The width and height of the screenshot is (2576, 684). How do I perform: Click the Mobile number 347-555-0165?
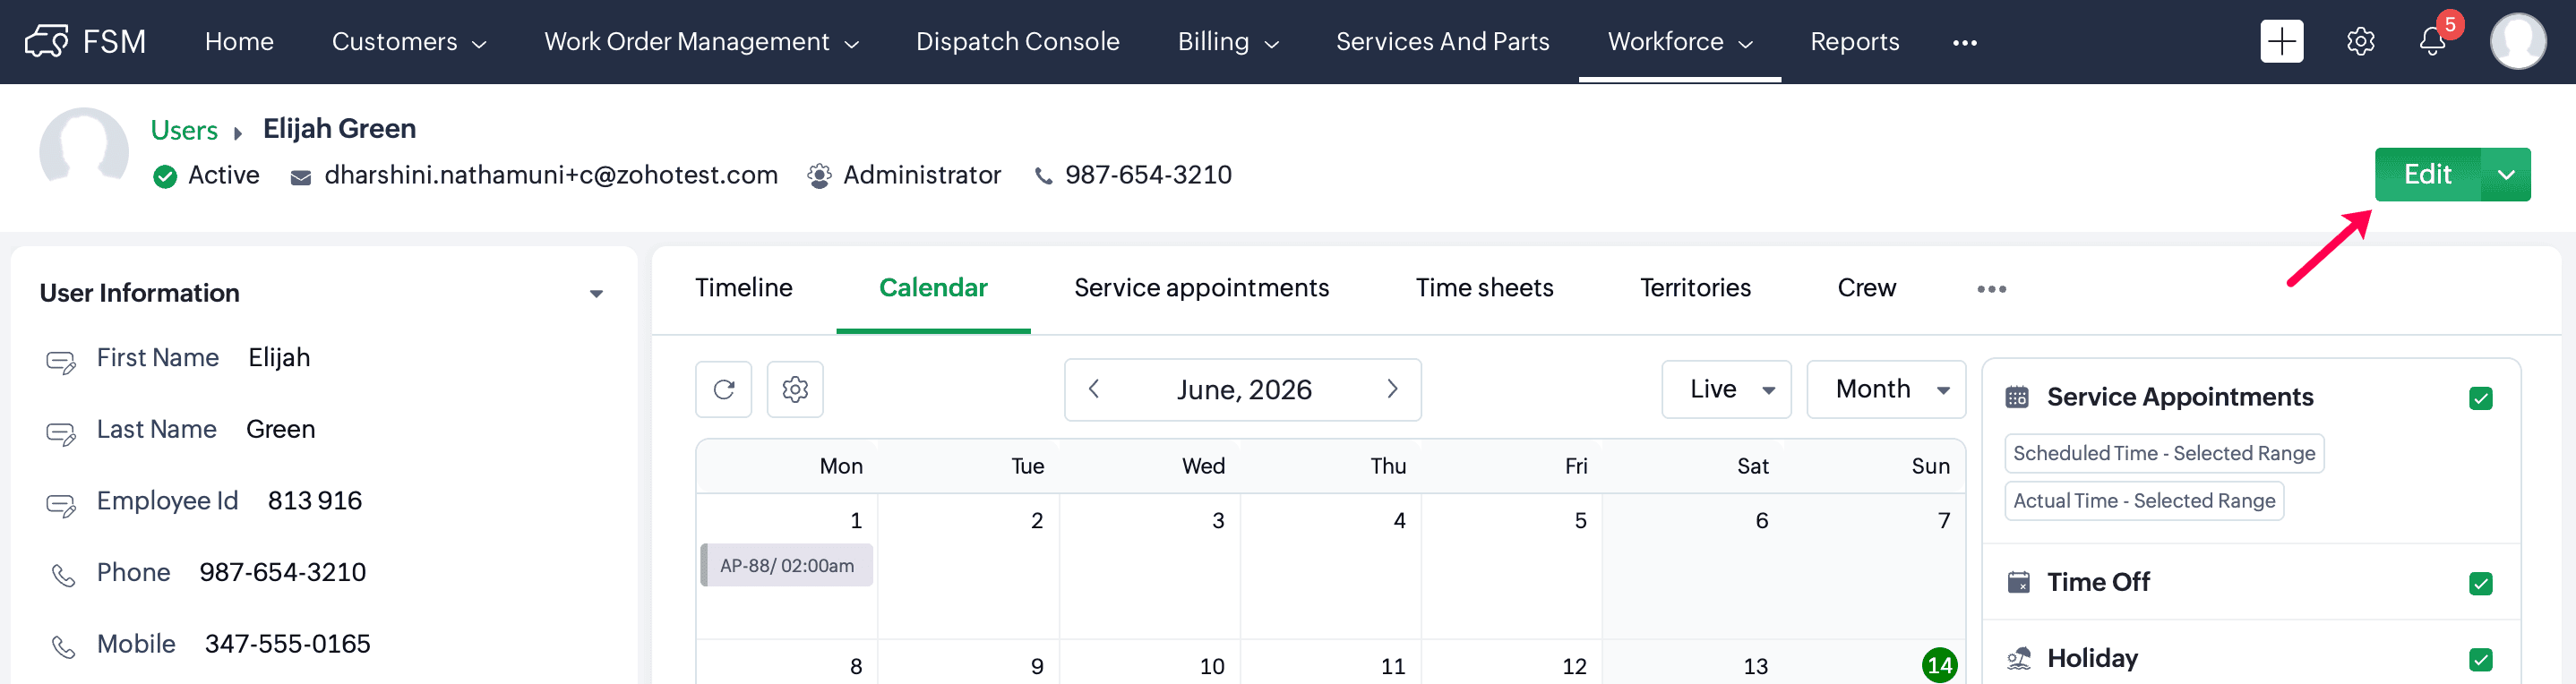click(287, 644)
